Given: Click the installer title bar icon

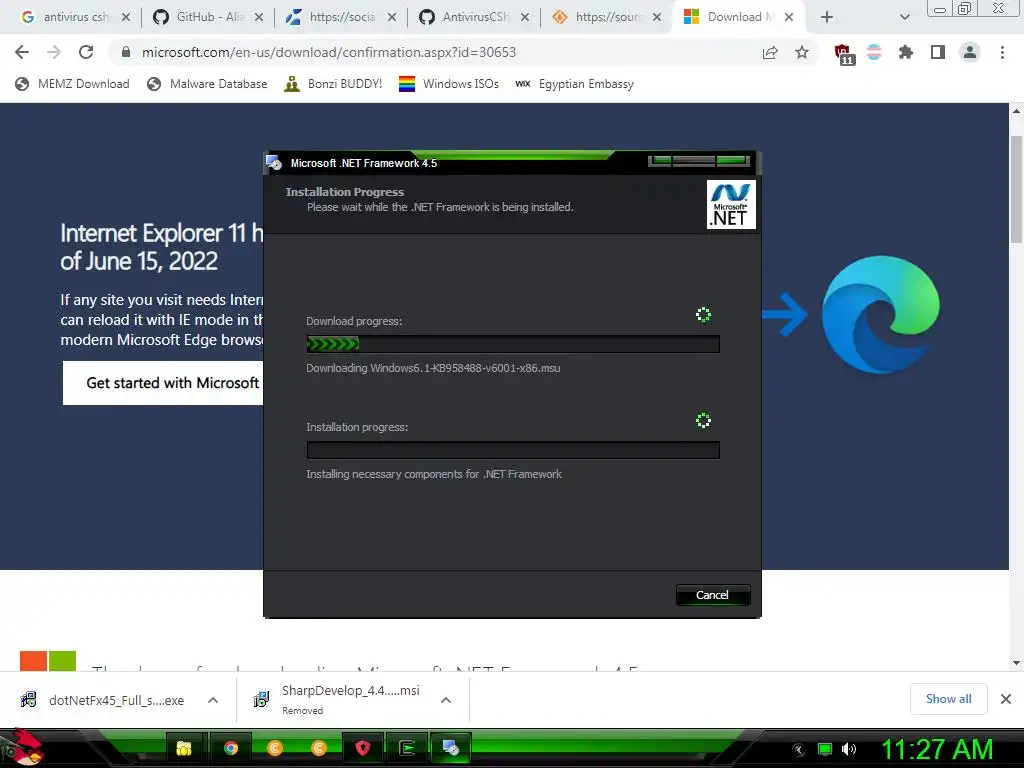Looking at the screenshot, I should click(x=274, y=163).
